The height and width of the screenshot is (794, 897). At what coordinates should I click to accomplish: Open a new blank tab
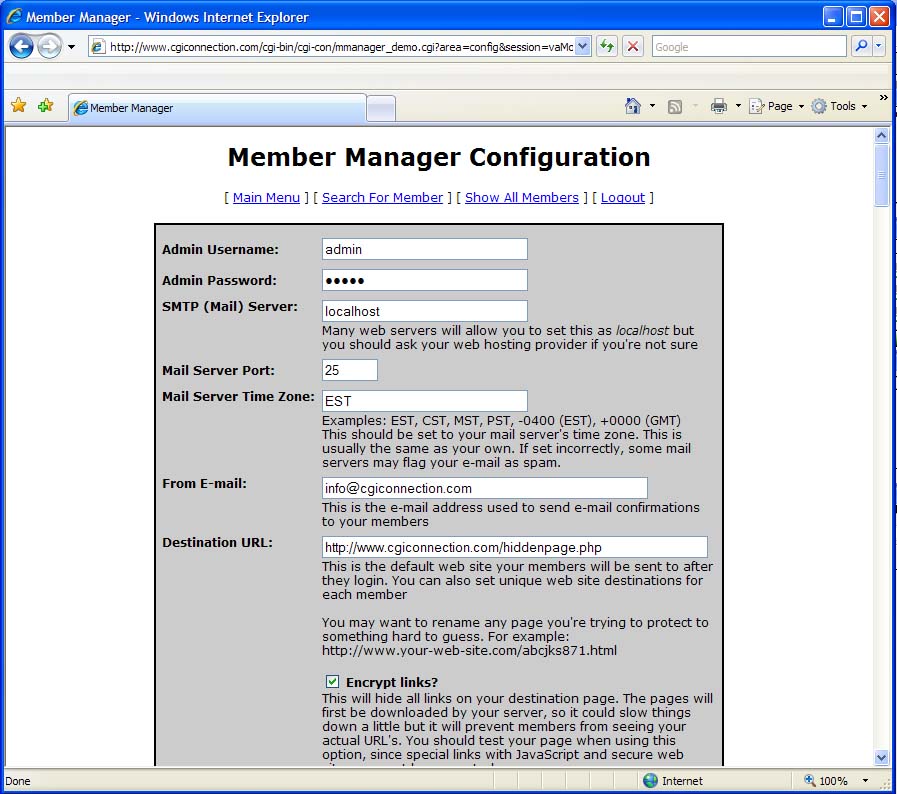coord(380,108)
